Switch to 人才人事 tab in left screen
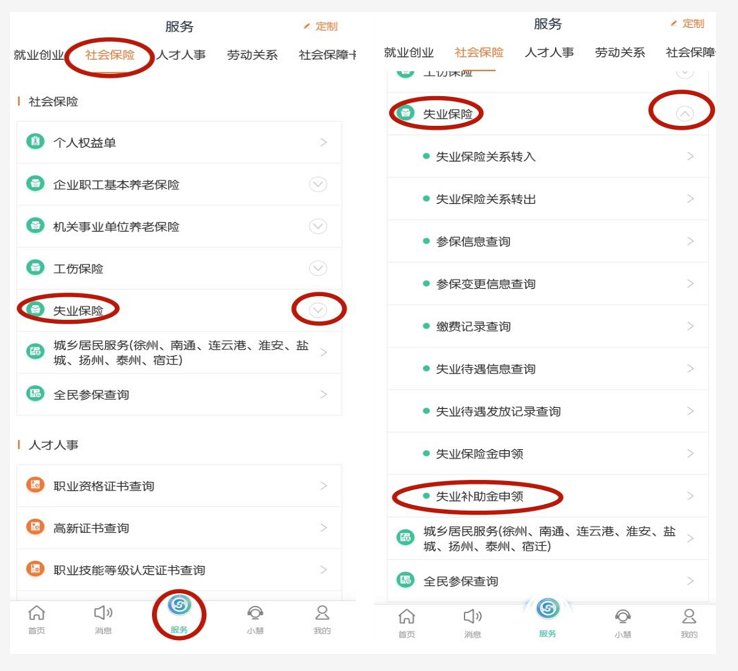This screenshot has height=671, width=738. 181,55
